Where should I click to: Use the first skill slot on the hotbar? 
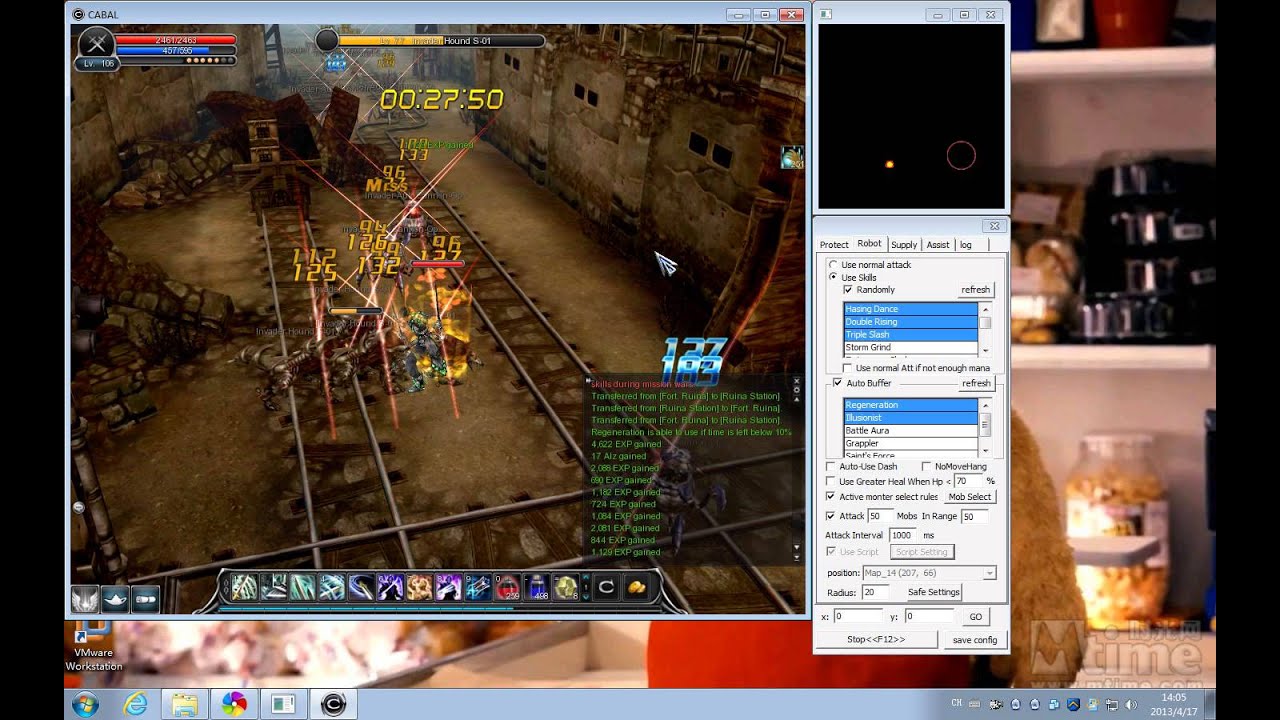click(244, 587)
